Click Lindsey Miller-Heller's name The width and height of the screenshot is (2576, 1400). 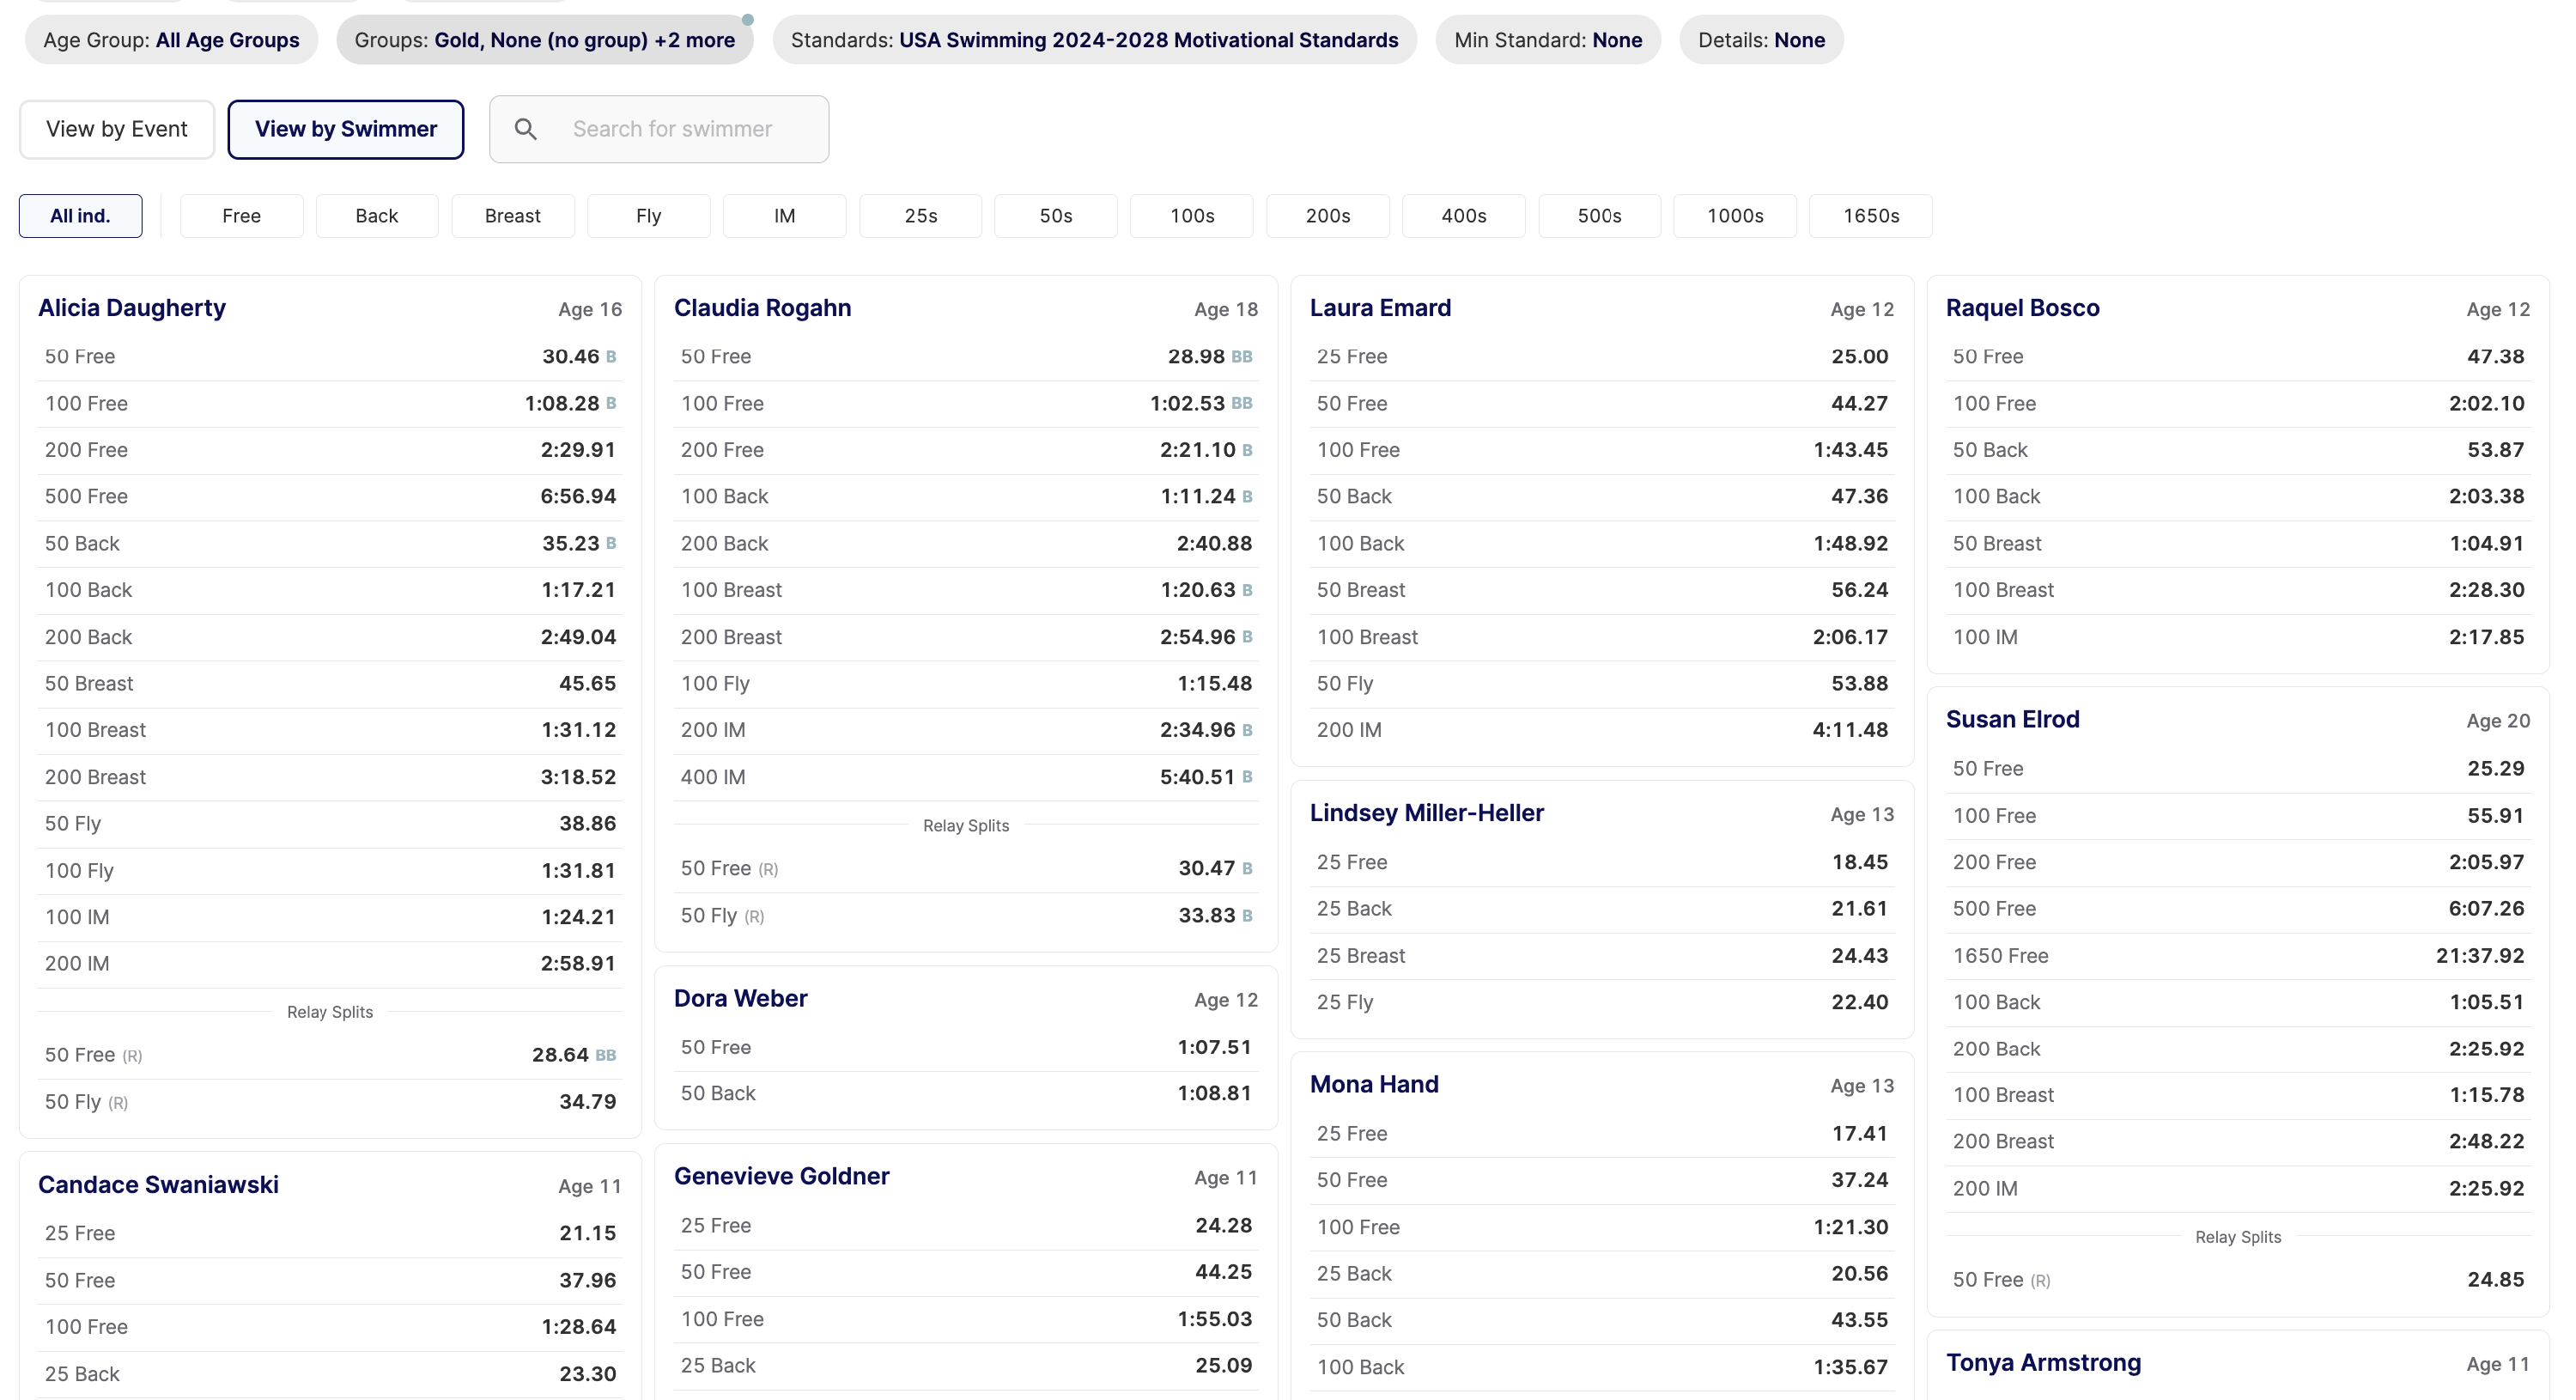point(1426,813)
